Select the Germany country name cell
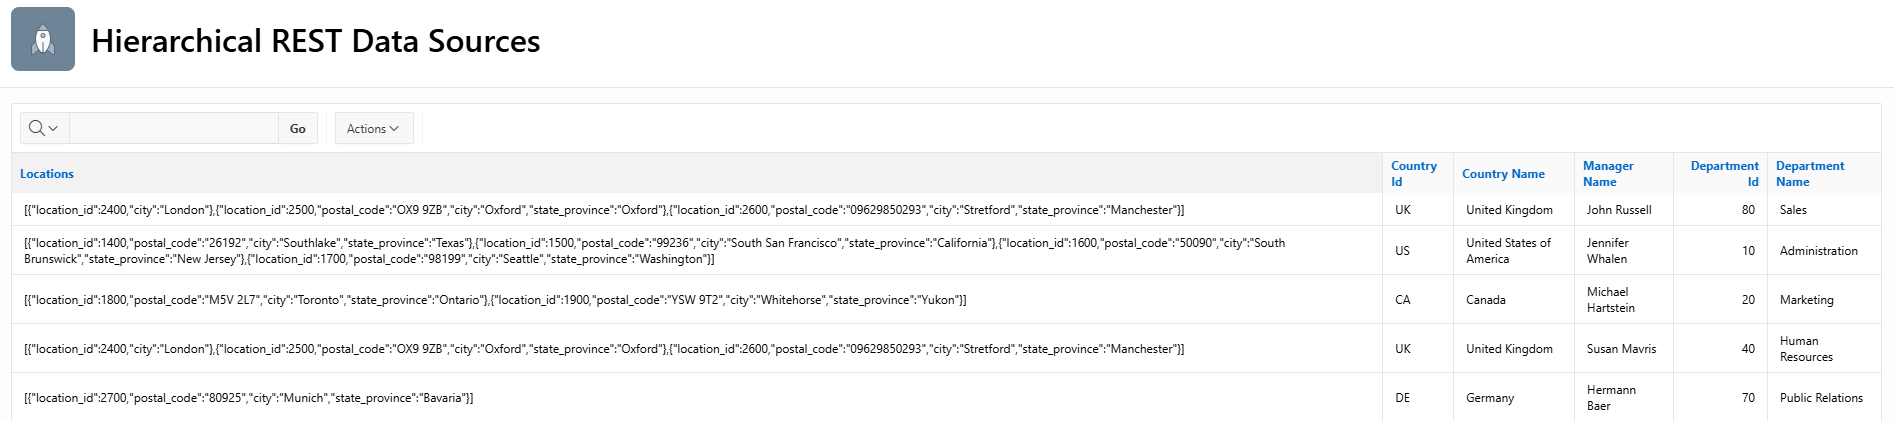This screenshot has height=421, width=1894. pyautogui.click(x=1514, y=397)
